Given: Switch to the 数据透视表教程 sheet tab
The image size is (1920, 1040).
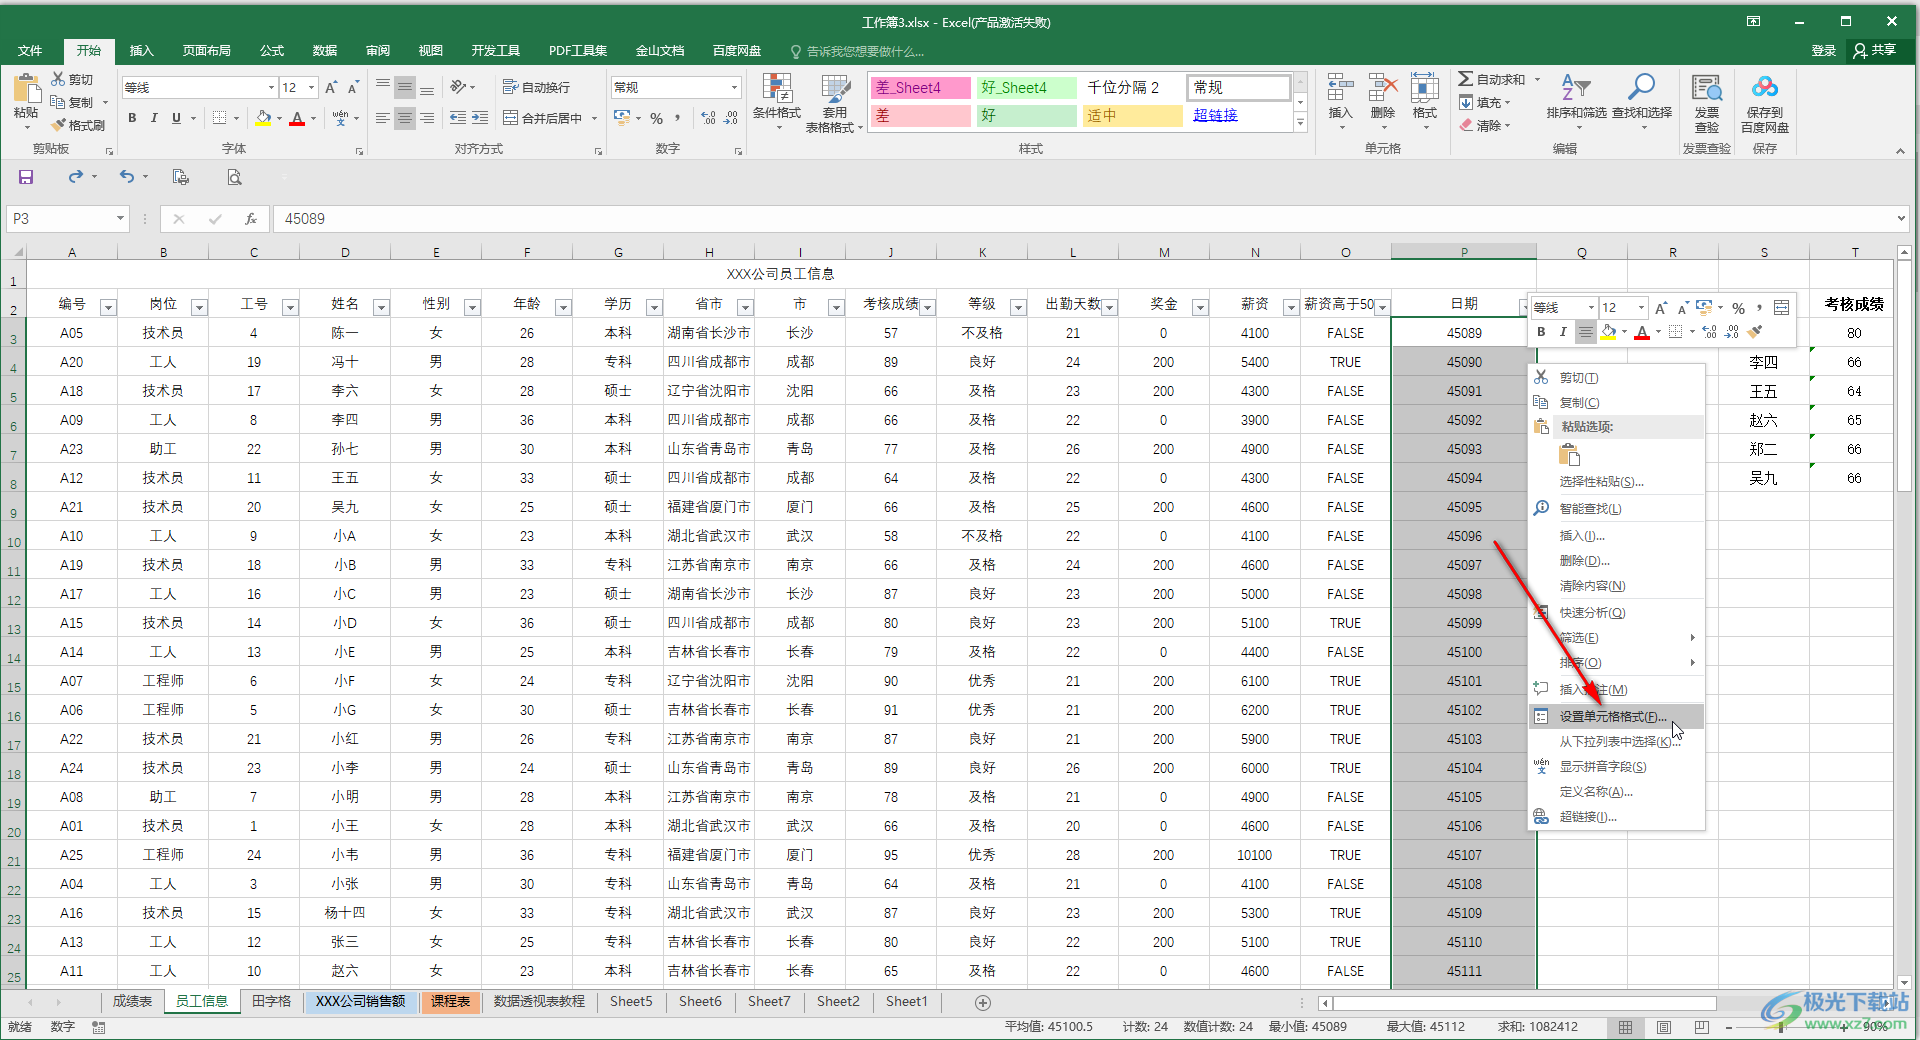Looking at the screenshot, I should tap(539, 1001).
